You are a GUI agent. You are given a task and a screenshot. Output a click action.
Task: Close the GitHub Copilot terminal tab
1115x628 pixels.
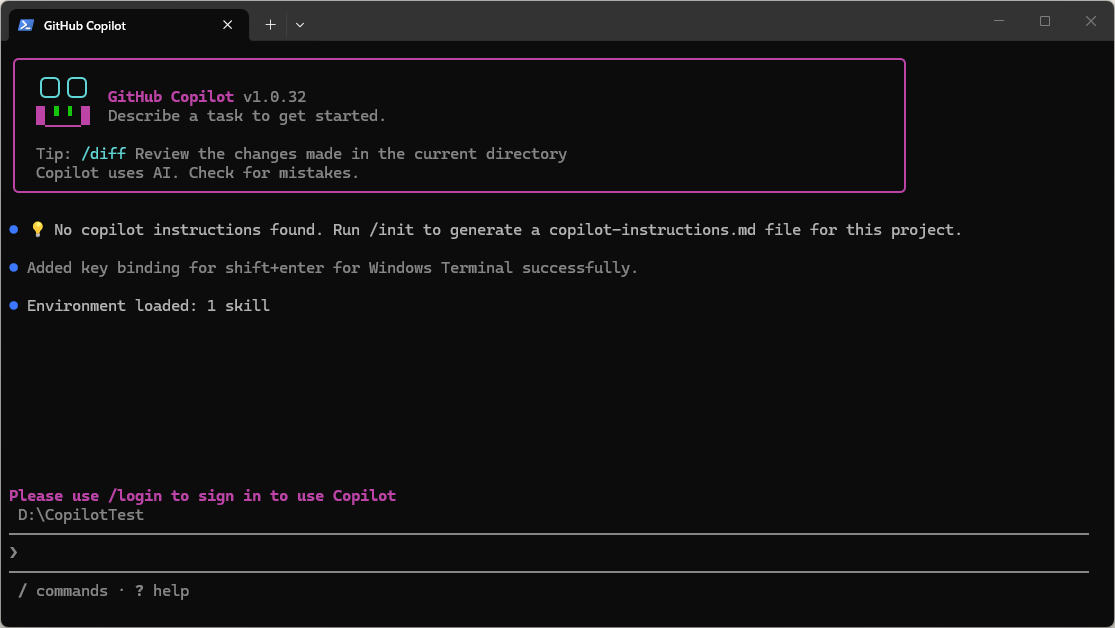tap(228, 25)
